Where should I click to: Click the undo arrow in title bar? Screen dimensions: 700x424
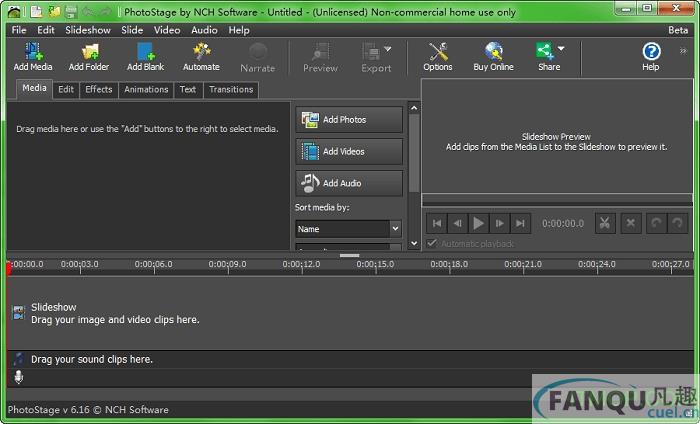point(88,11)
